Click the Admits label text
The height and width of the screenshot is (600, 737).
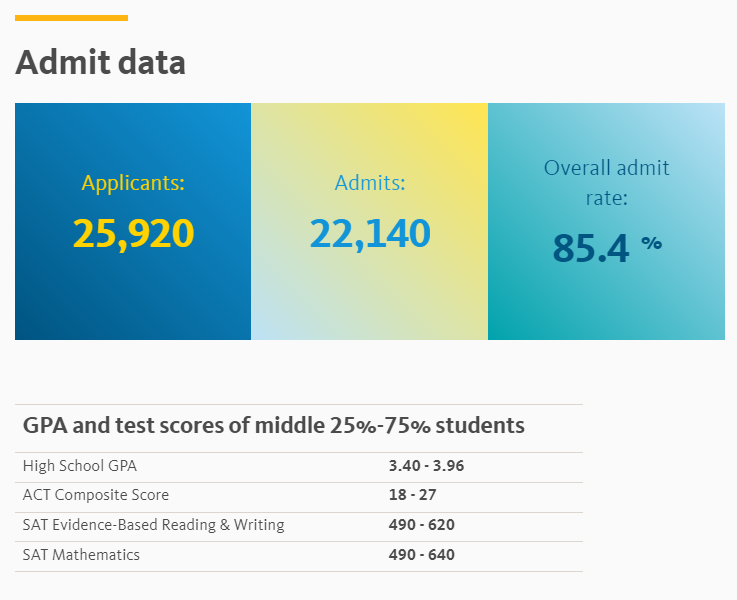(x=370, y=183)
